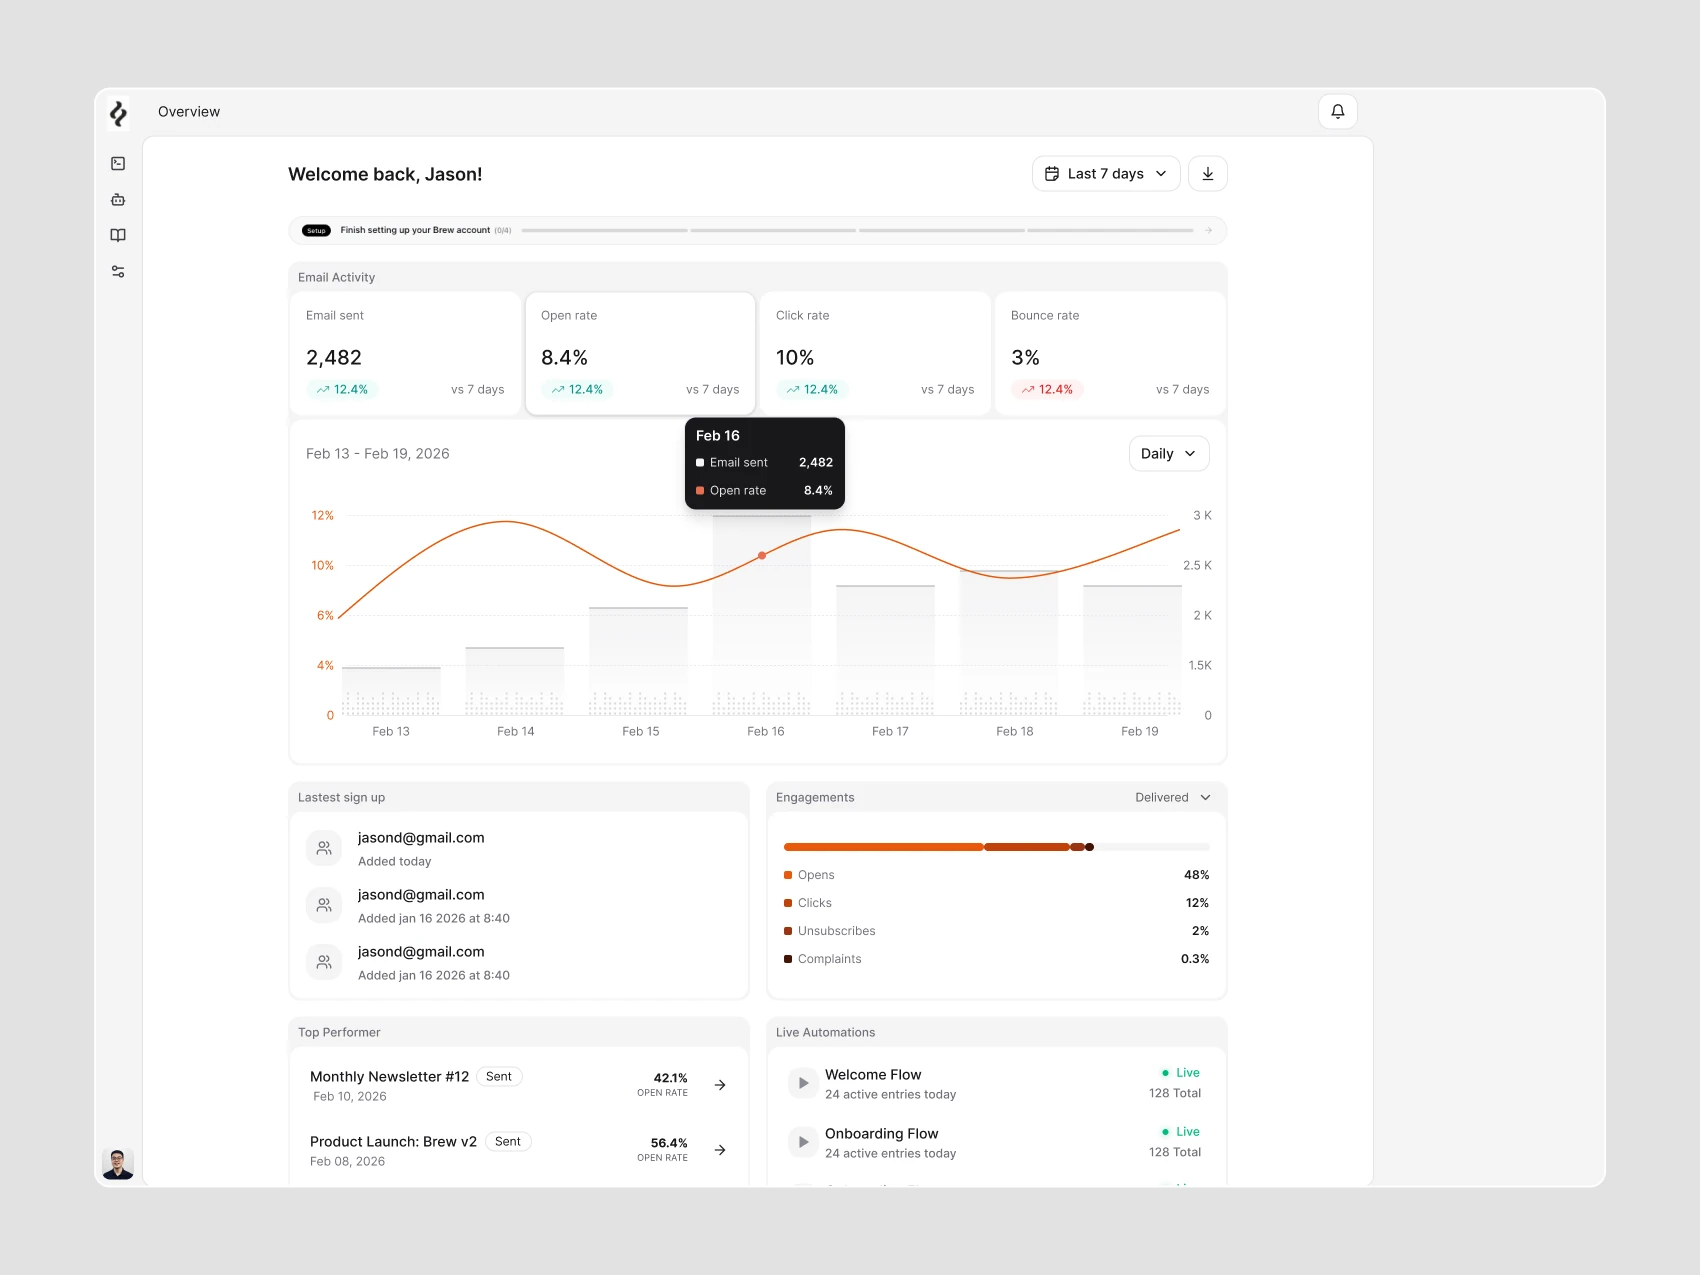Select the Email sent metric card

pyautogui.click(x=405, y=353)
